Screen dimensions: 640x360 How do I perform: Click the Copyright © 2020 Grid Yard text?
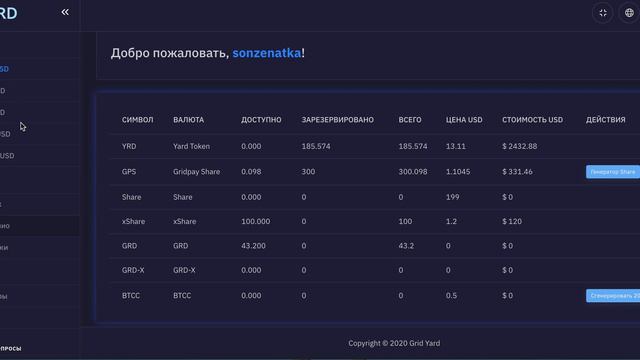pyautogui.click(x=394, y=344)
